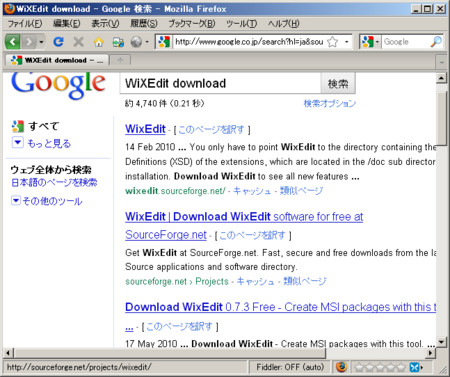Click the Stop loading X icon
450x377 pixels.
coord(78,42)
